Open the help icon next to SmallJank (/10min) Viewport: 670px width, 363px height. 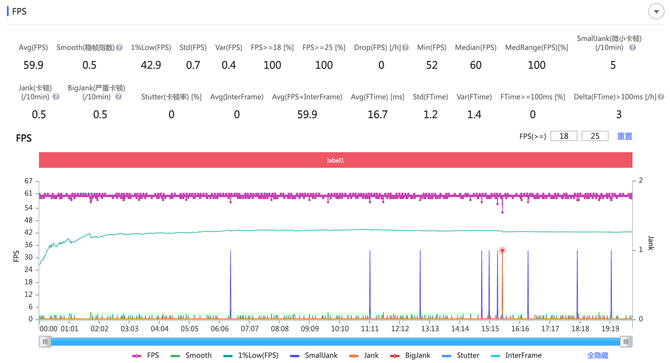point(632,47)
